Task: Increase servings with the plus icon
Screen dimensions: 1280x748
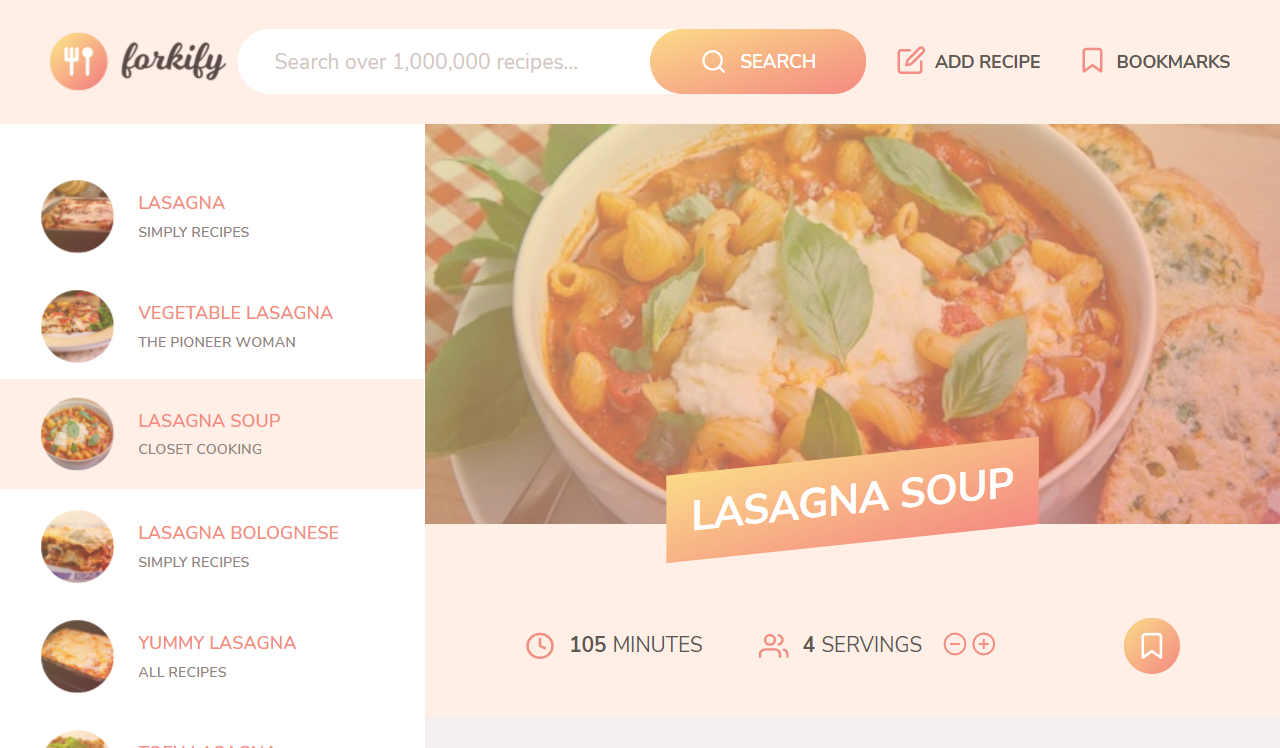Action: (x=984, y=644)
